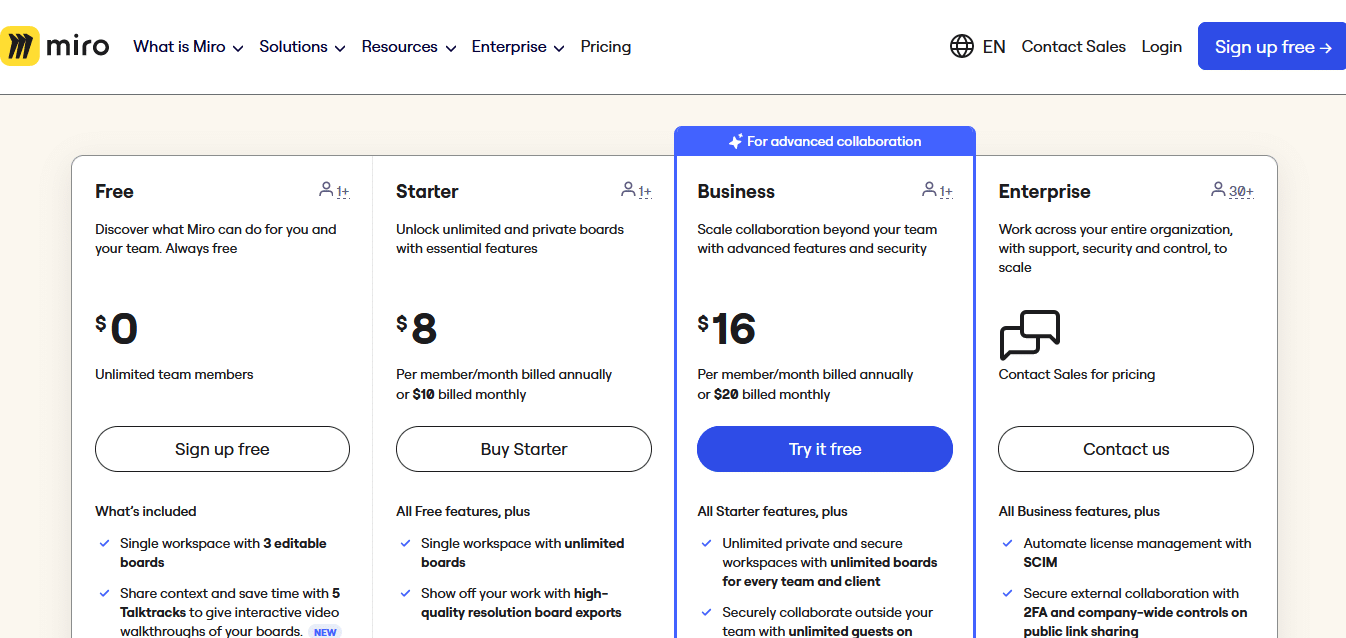Expand the Enterprise dropdown in navbar
Viewport: 1346px width, 638px height.
[518, 47]
